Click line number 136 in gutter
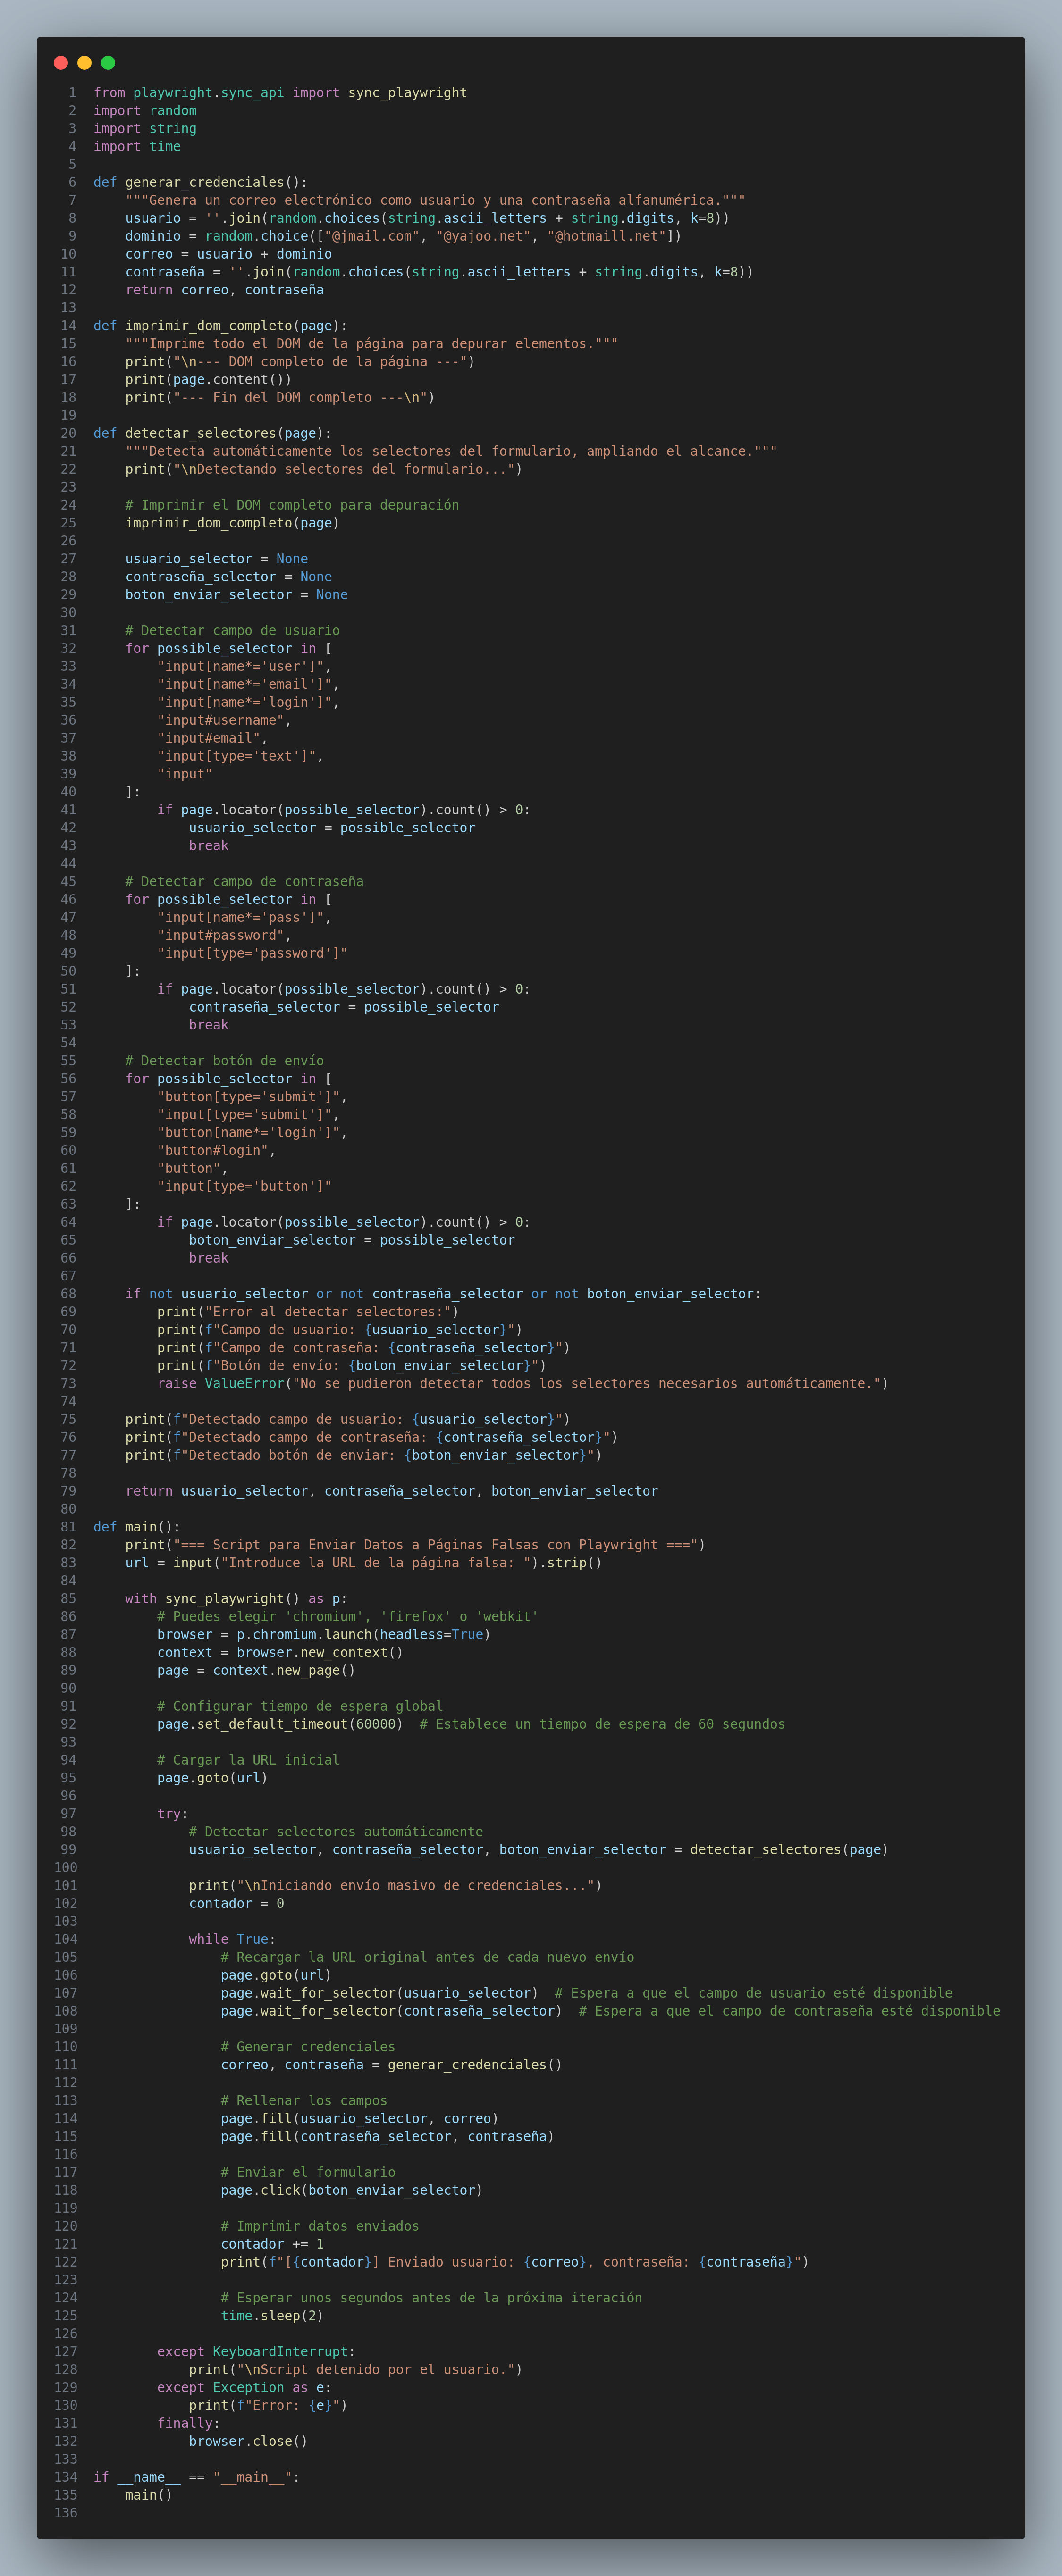 coord(65,2513)
